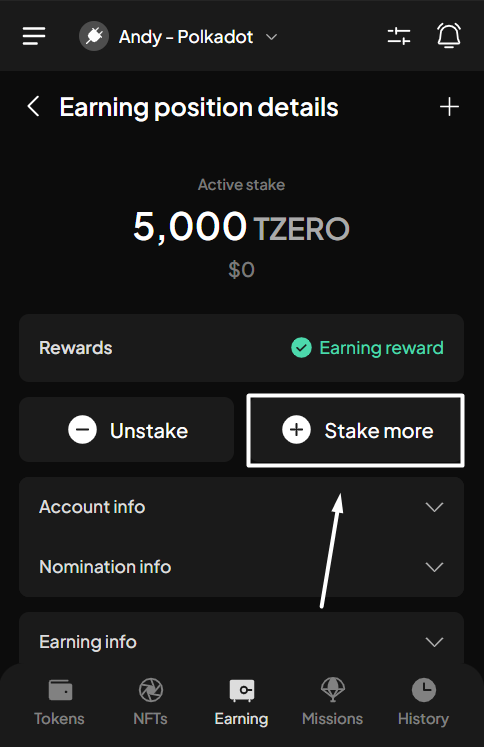Open the History tab
This screenshot has height=747, width=484.
tap(424, 703)
